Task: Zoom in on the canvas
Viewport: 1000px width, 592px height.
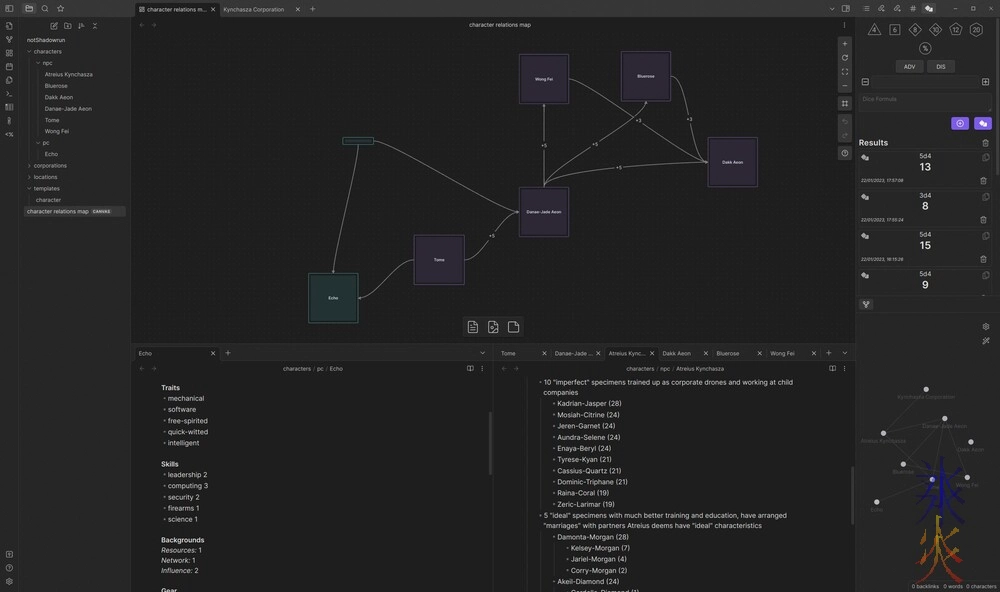Action: point(845,44)
